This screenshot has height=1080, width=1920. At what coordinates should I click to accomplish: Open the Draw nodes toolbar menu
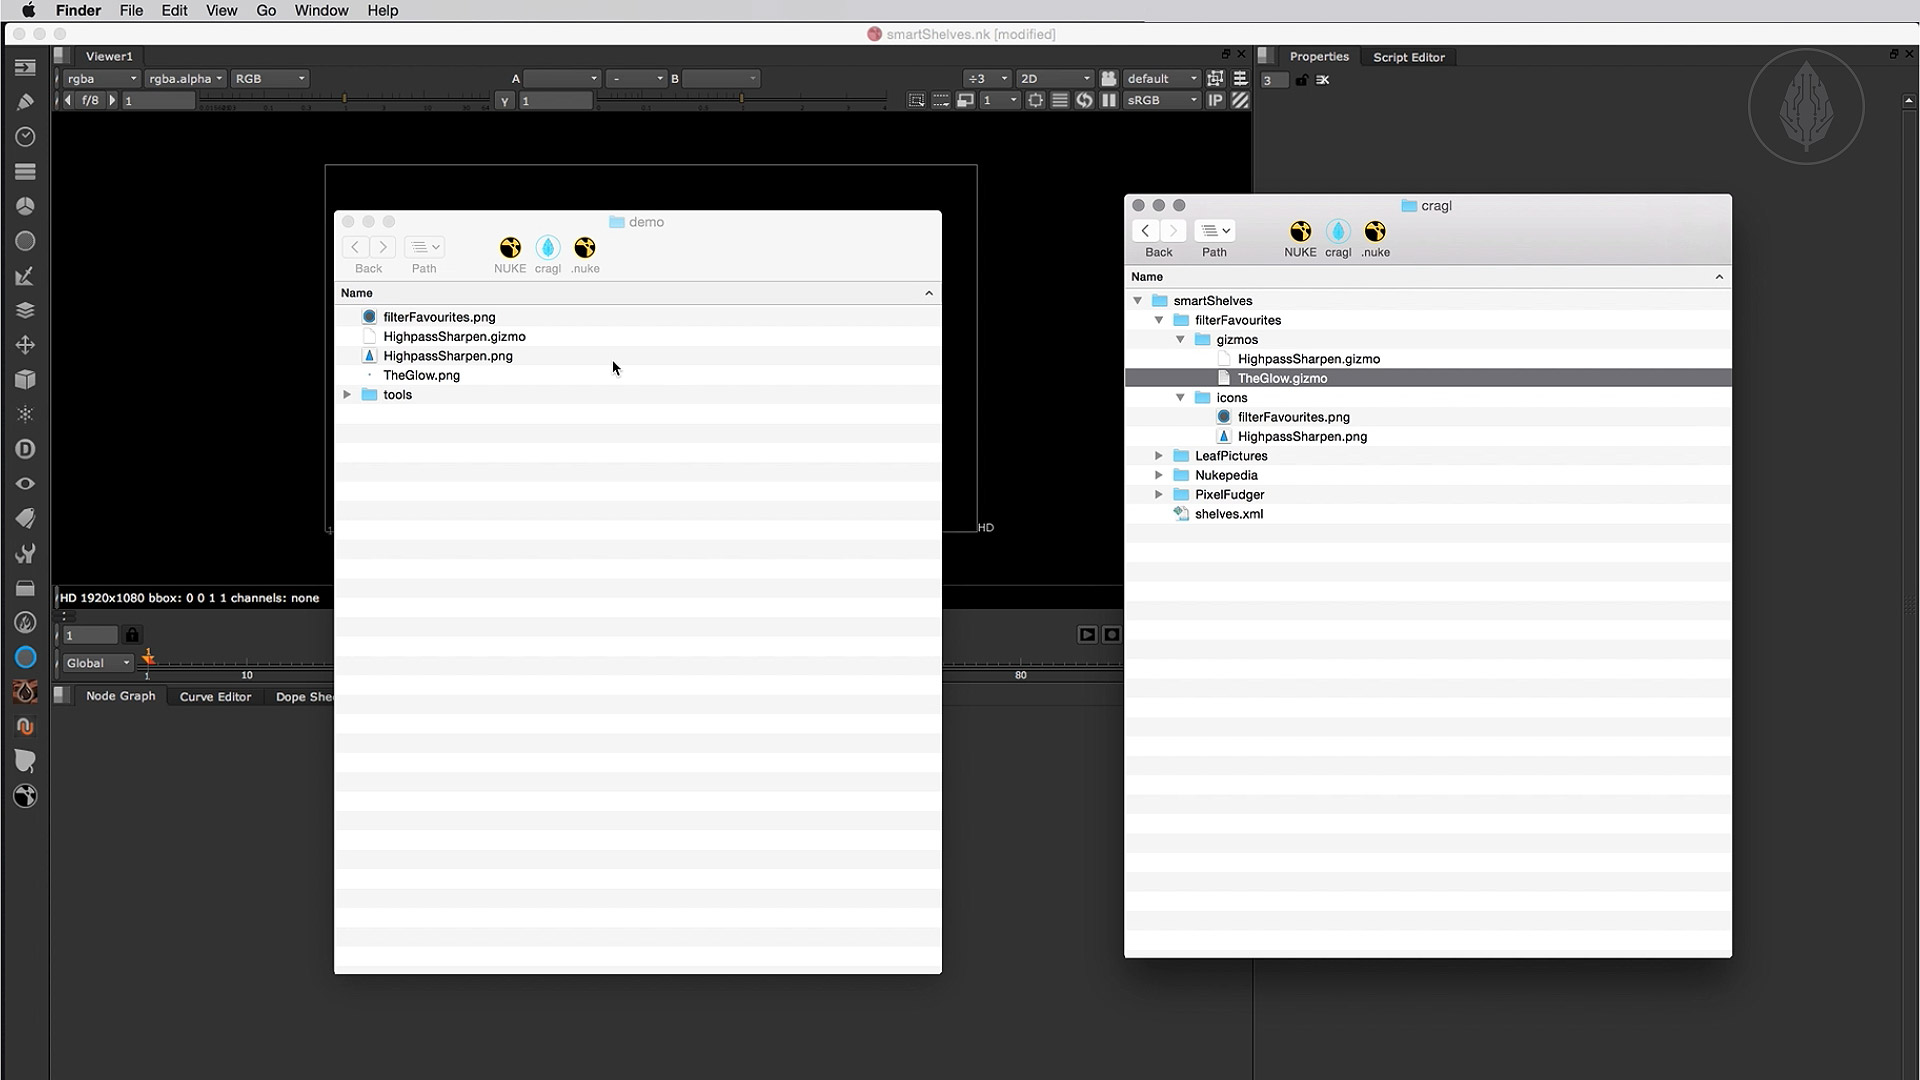(x=25, y=102)
